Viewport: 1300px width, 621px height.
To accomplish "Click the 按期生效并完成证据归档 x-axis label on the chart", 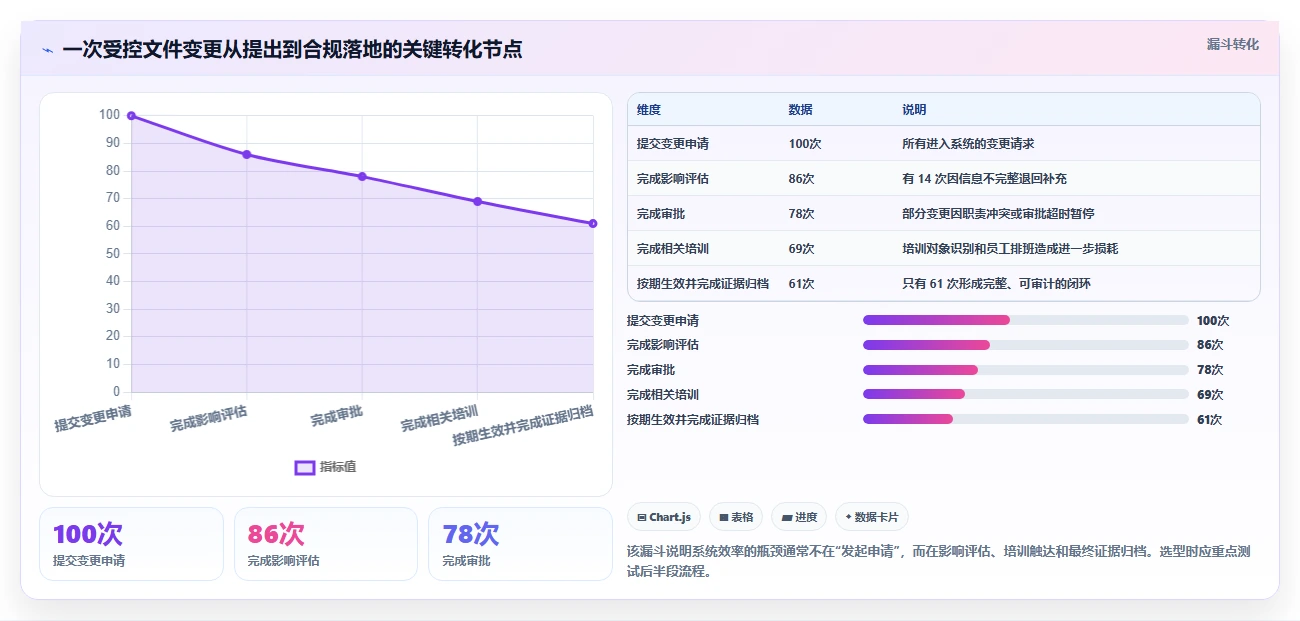I will (523, 425).
